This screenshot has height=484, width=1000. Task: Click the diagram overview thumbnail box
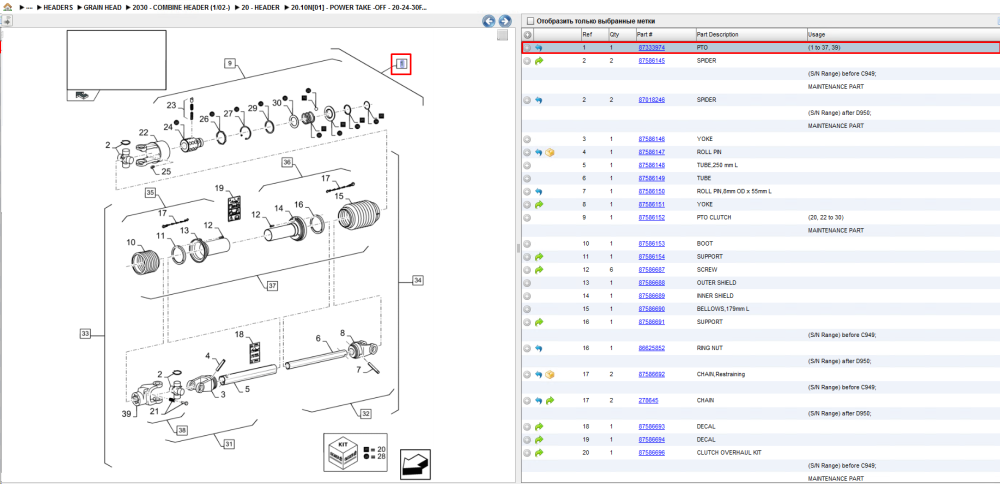(117, 61)
